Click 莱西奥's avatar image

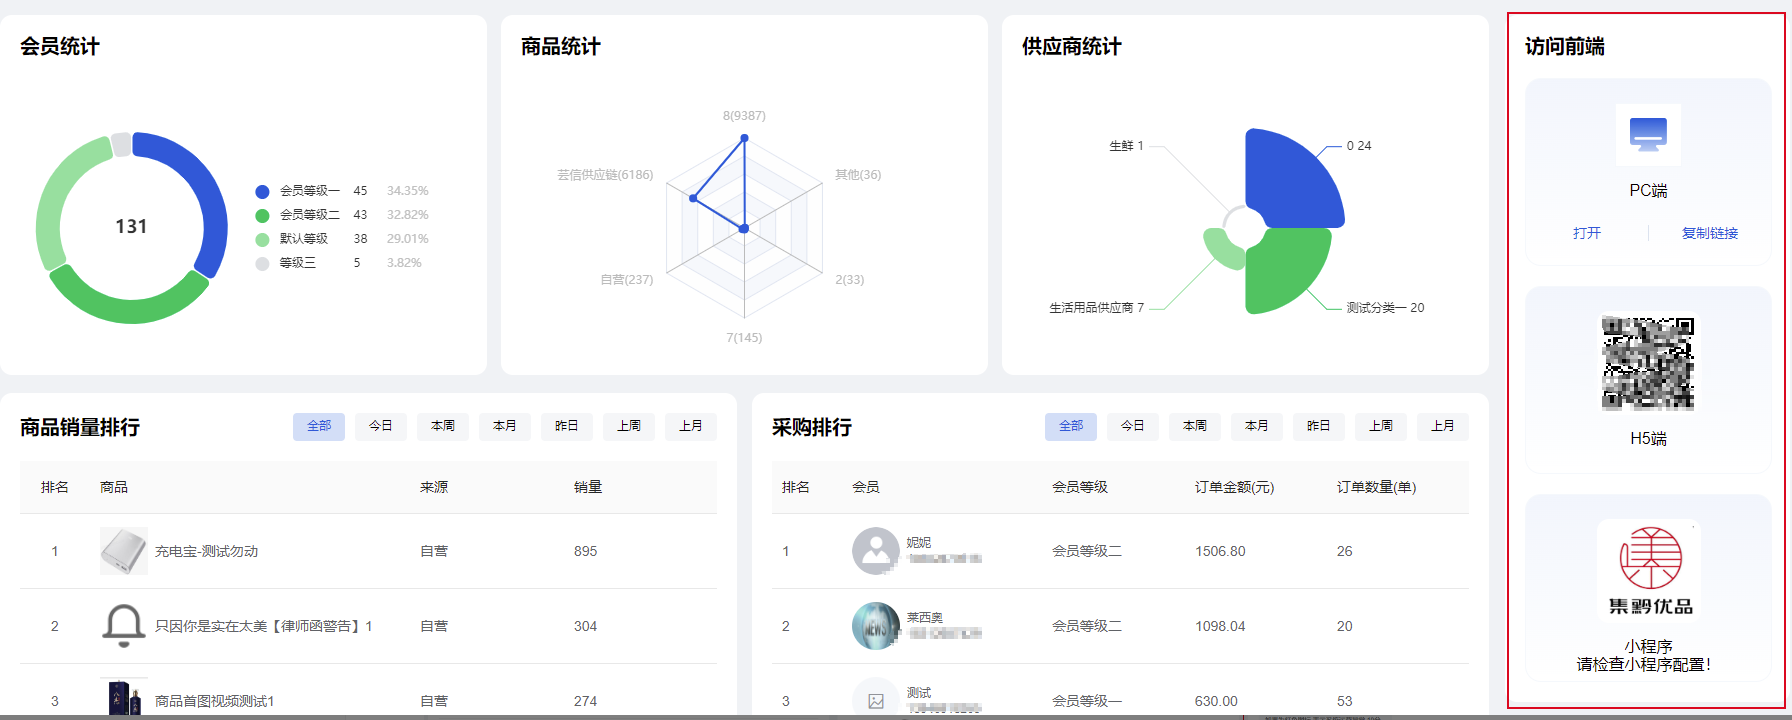coord(875,626)
